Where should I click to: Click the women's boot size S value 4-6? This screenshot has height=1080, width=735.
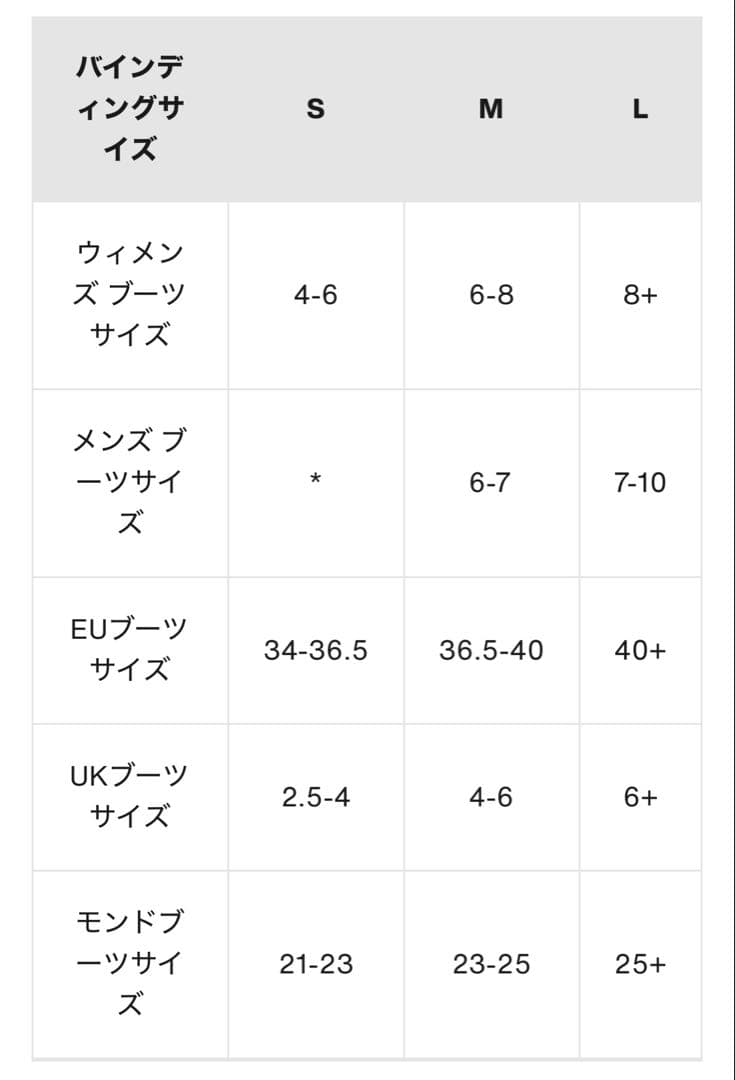tap(315, 295)
